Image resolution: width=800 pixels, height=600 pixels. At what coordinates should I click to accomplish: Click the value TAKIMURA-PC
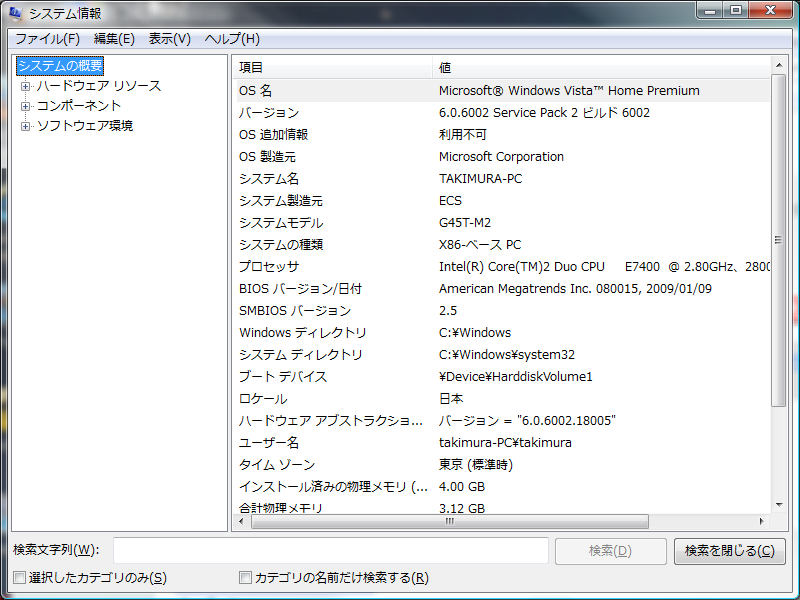(481, 179)
